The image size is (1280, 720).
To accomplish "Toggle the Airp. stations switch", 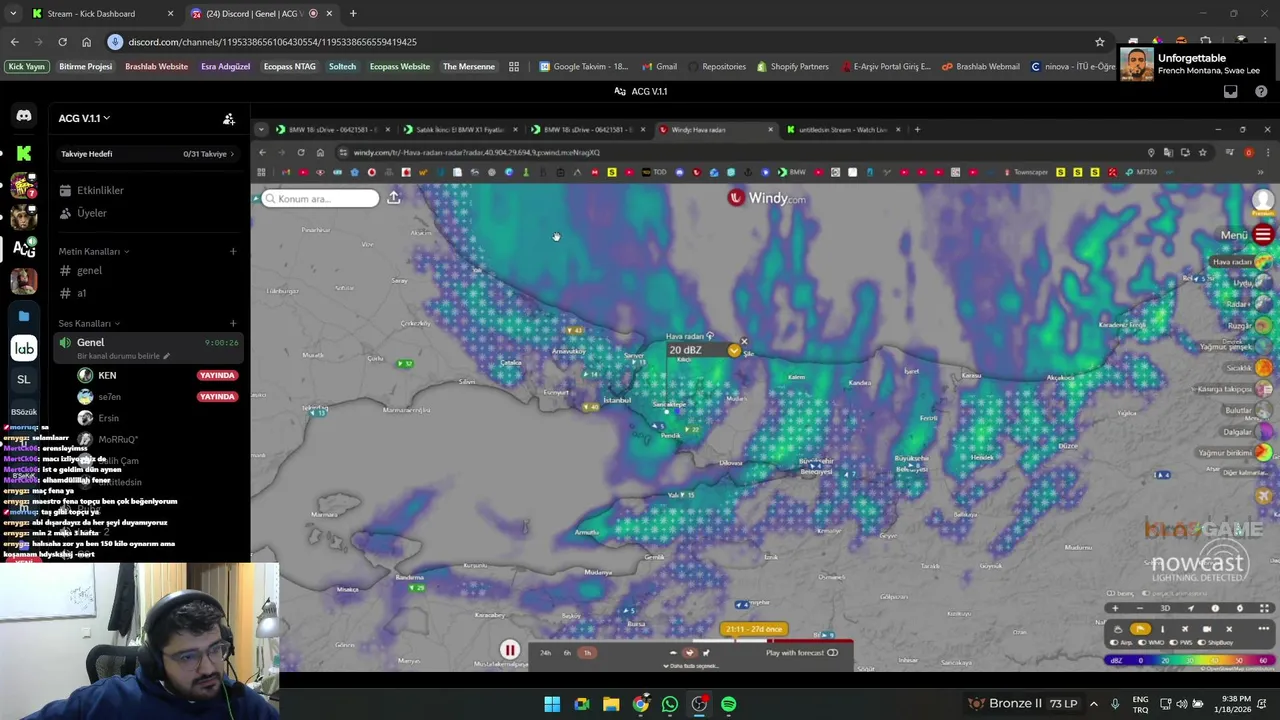I will [x=1114, y=642].
